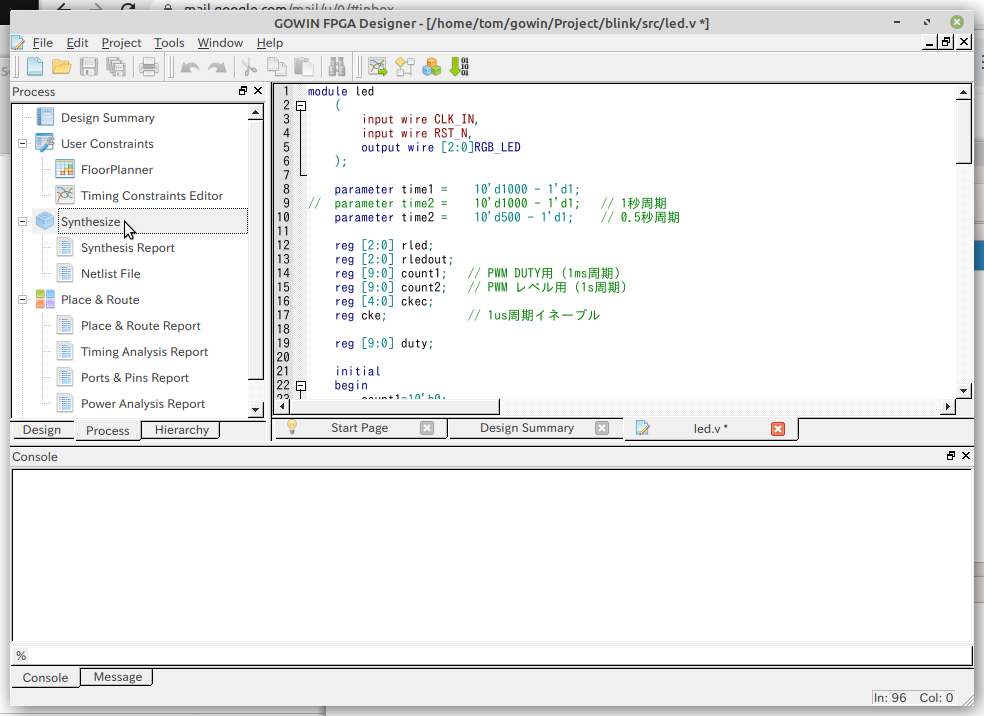This screenshot has width=984, height=716.
Task: Select Ports & Pins Report tree item
Action: (x=135, y=378)
